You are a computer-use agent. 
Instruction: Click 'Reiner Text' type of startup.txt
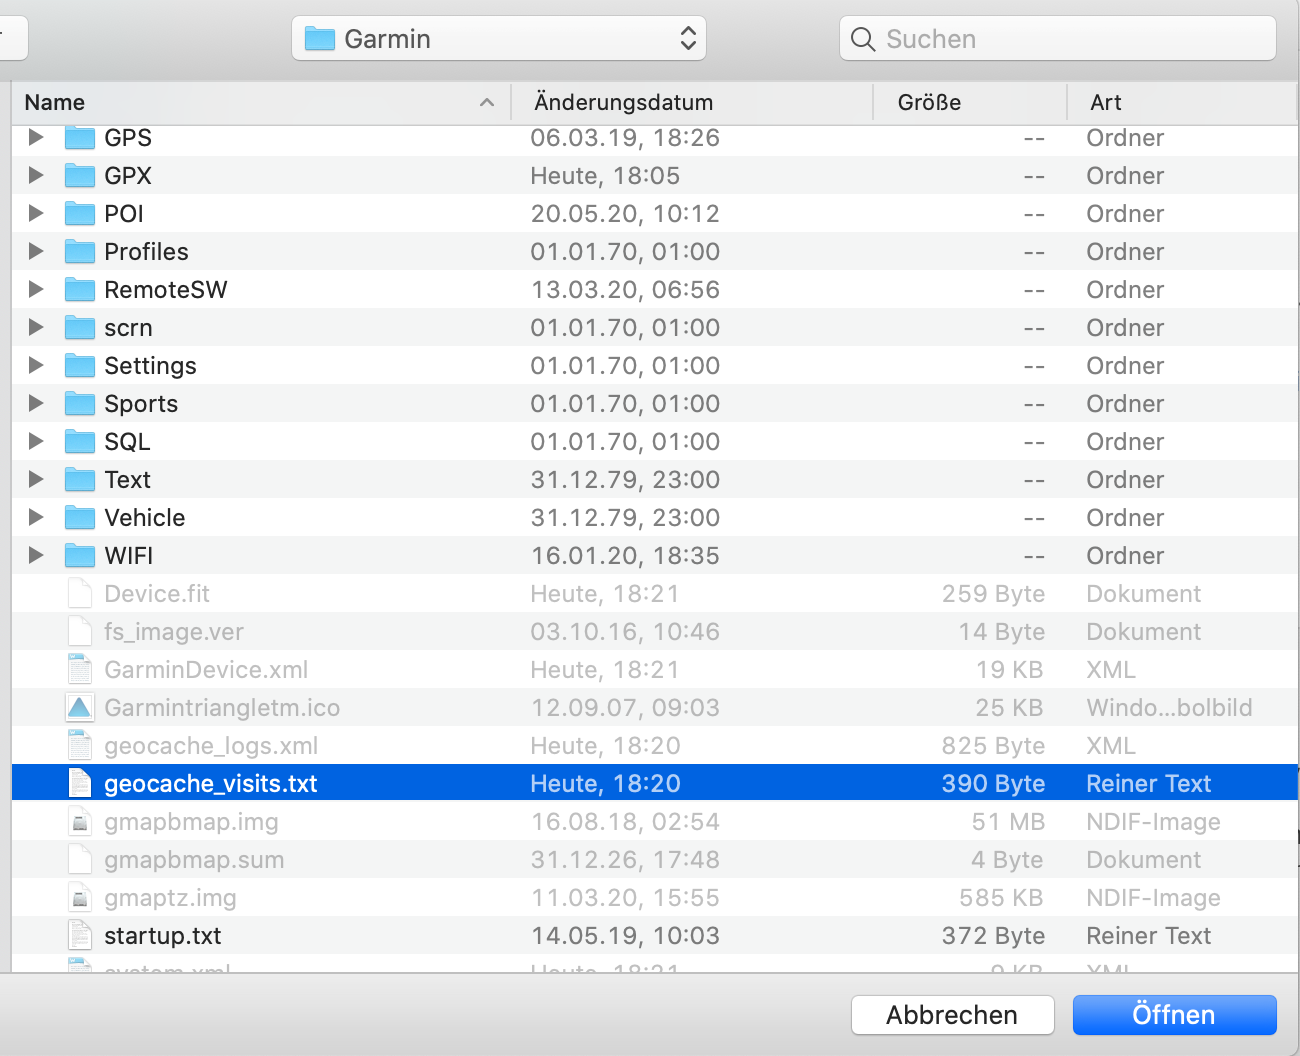pos(1149,935)
